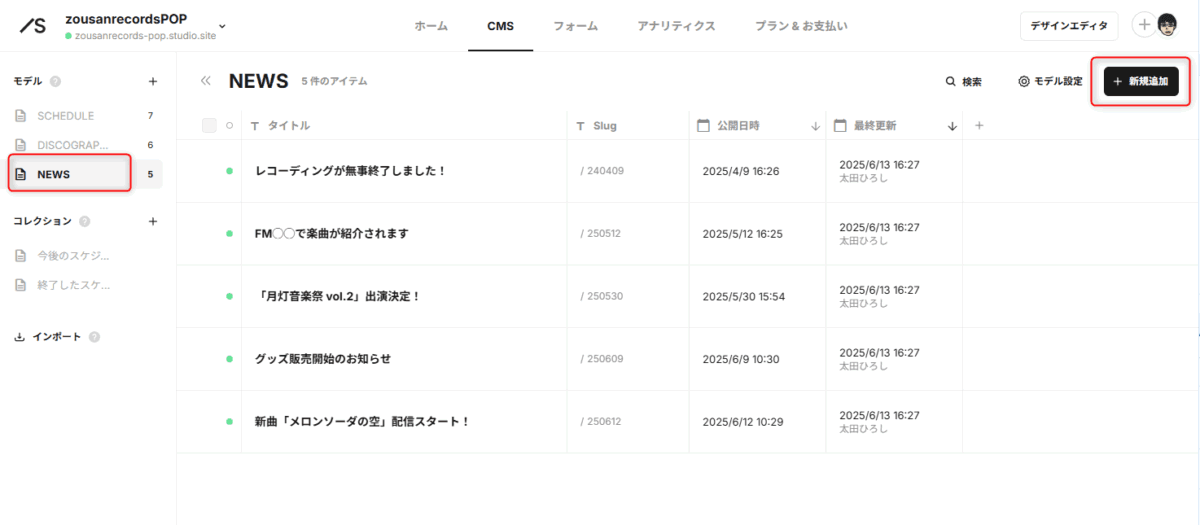
Task: Switch to the アナリティクス tab
Action: (676, 26)
